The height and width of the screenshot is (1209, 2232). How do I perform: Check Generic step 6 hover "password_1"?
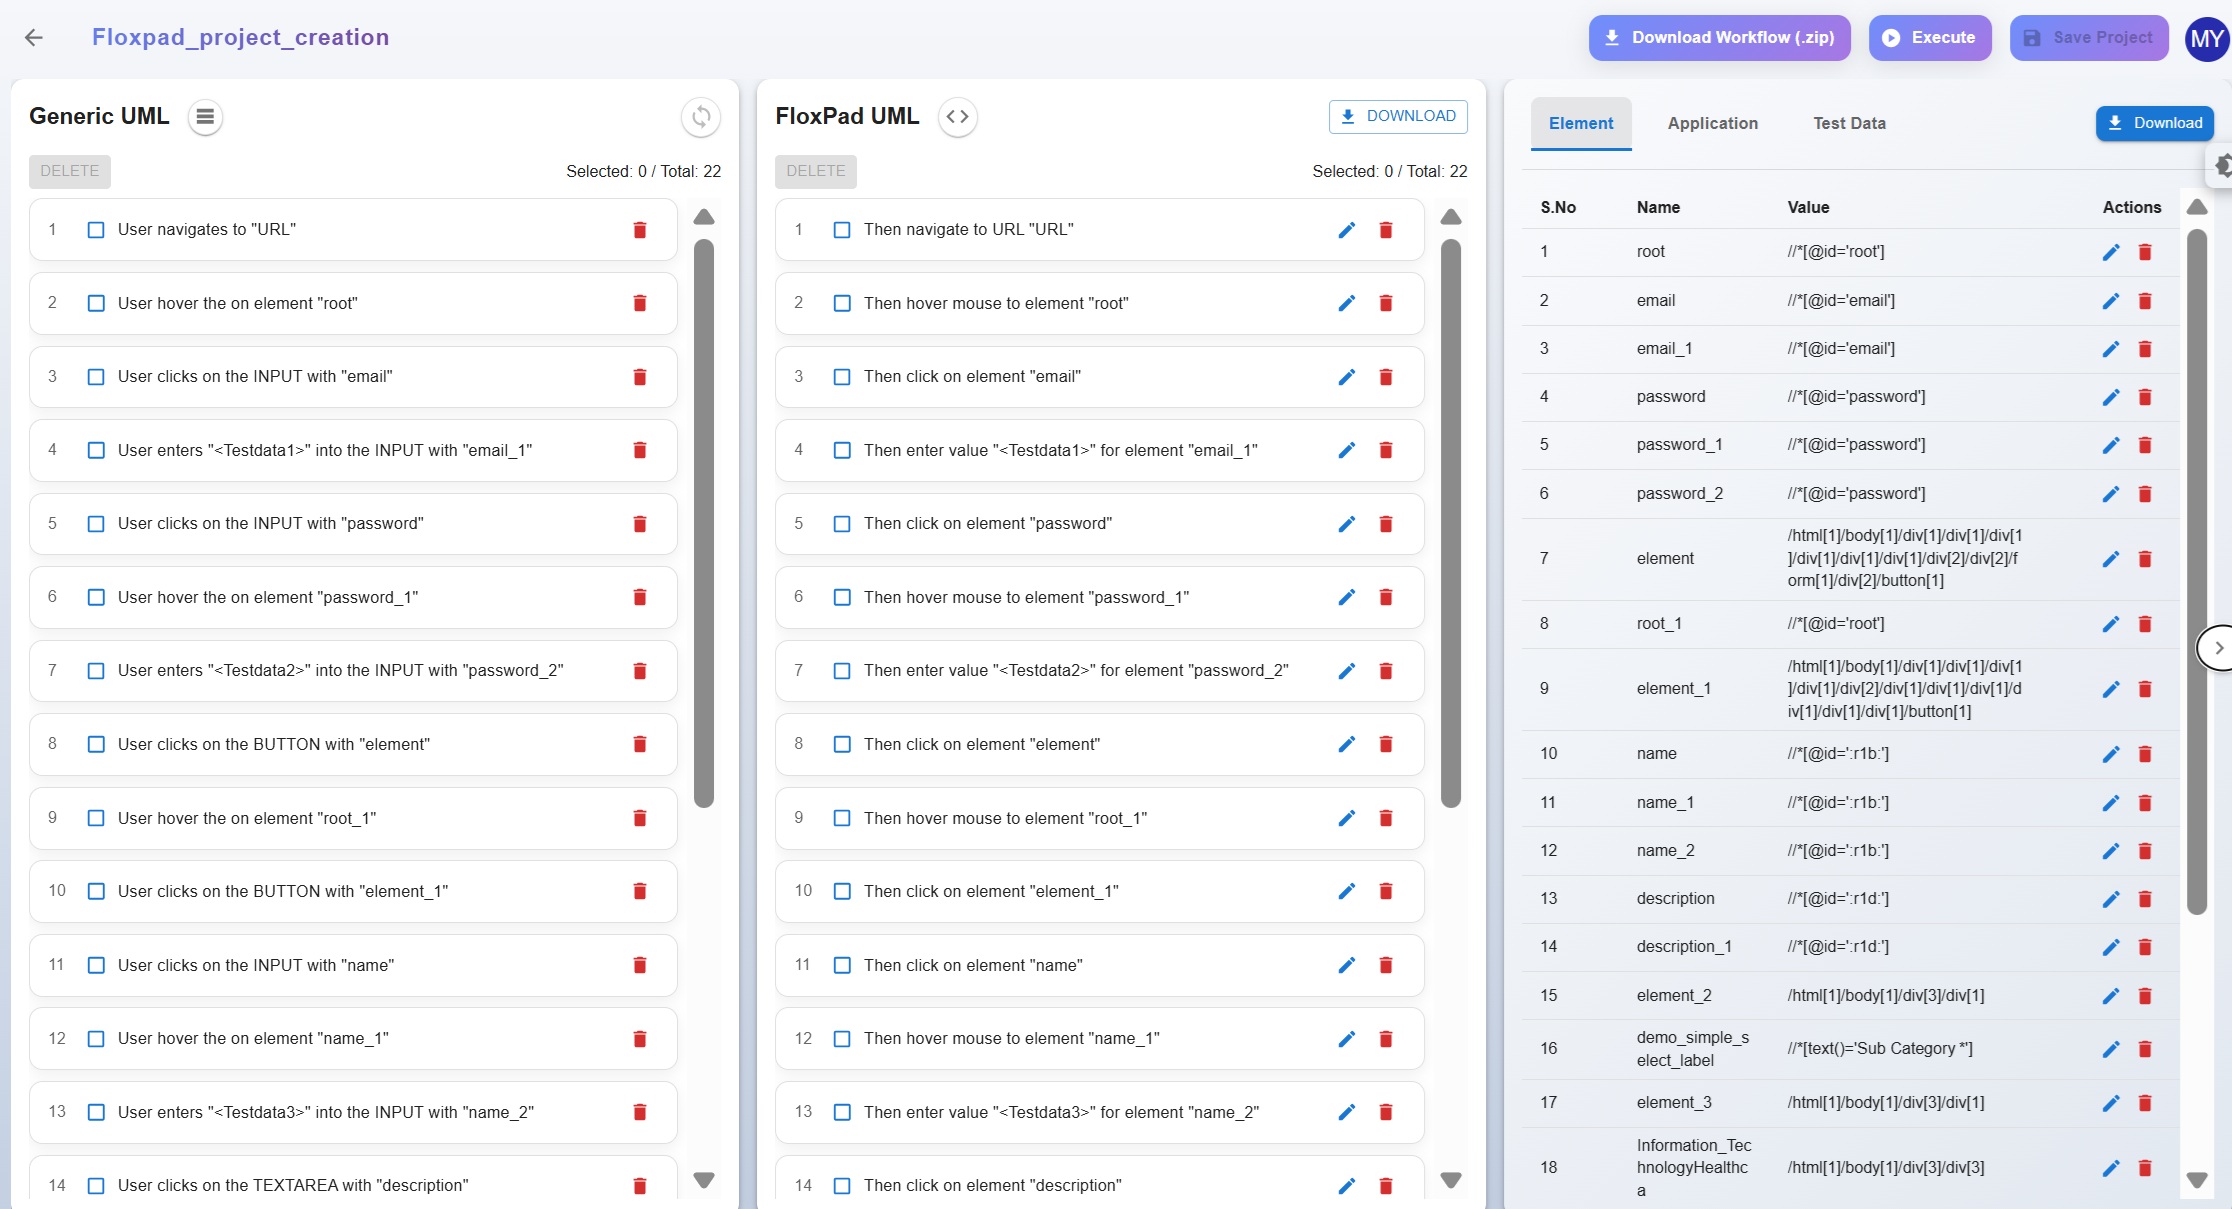[x=96, y=597]
